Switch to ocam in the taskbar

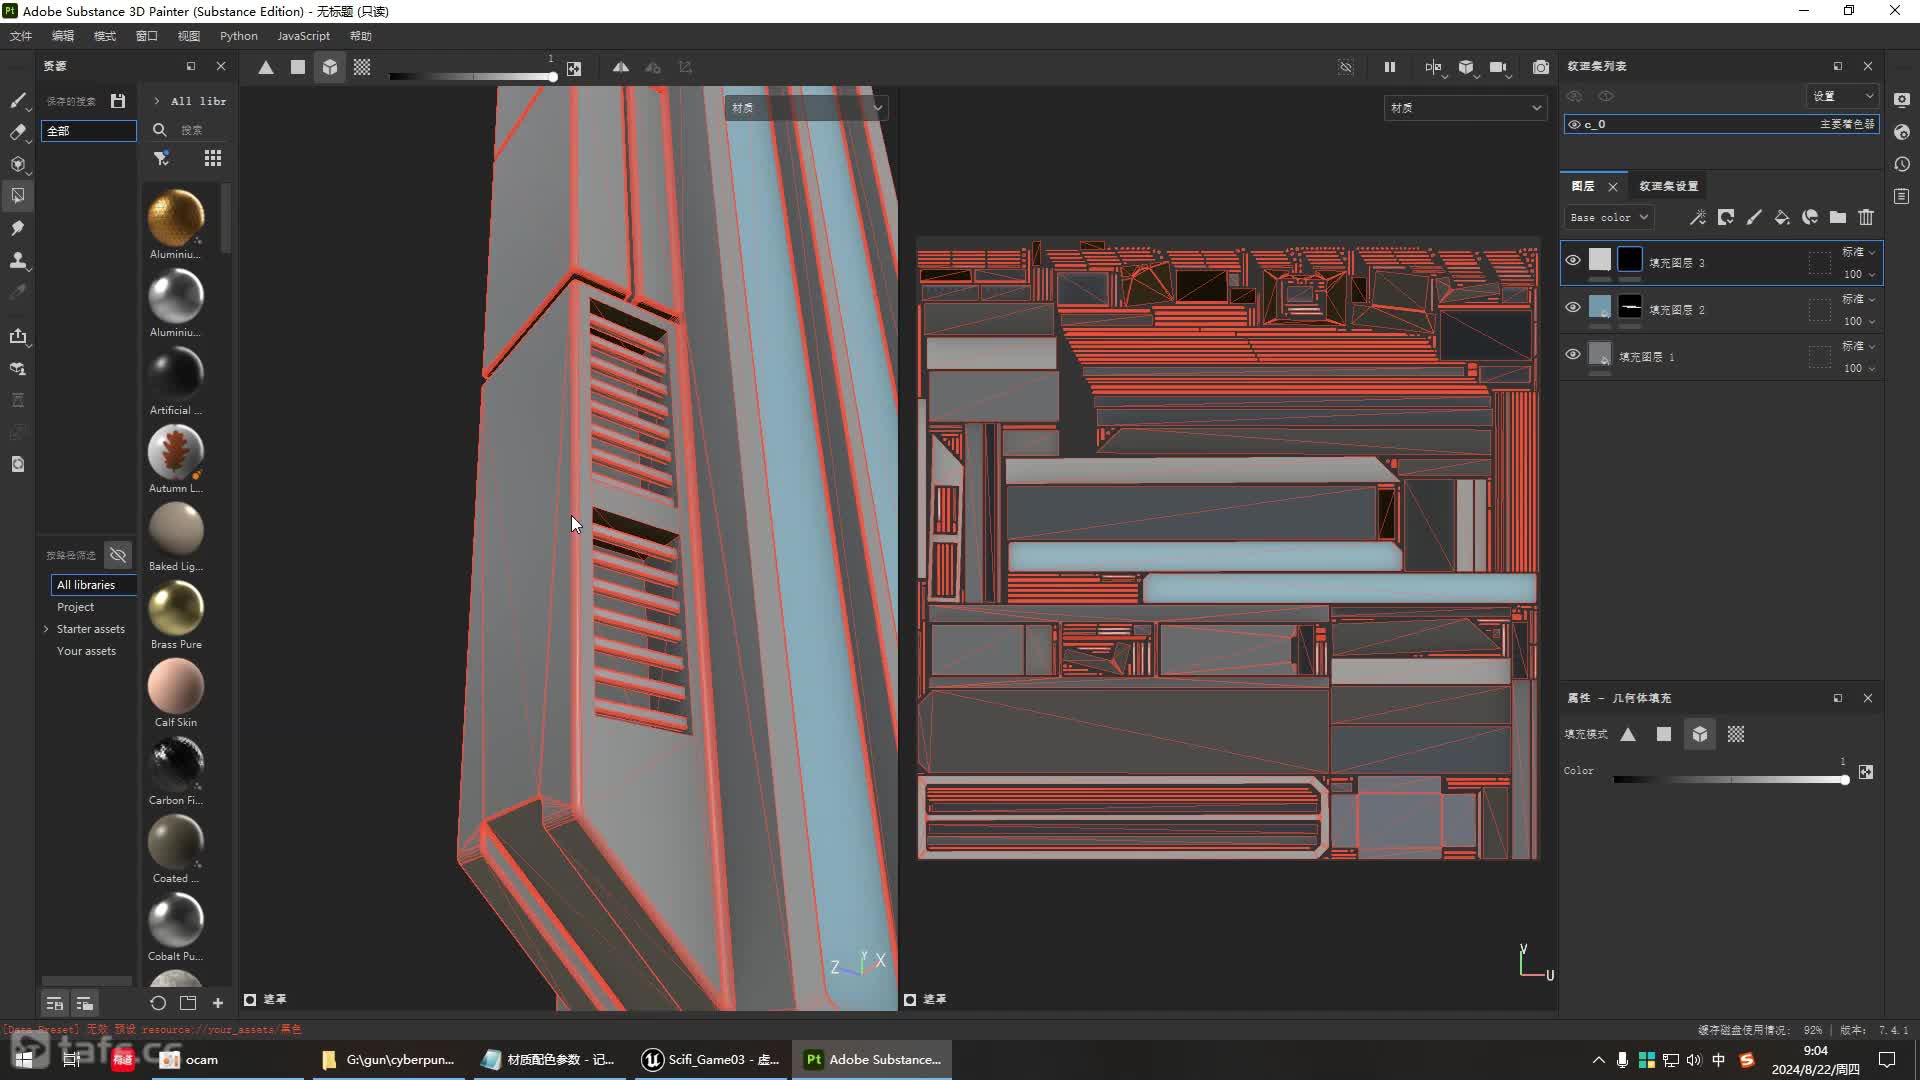coord(228,1059)
